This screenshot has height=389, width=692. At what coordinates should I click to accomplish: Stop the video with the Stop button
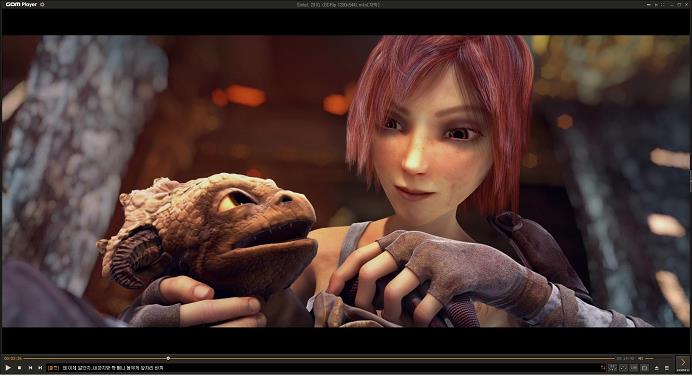[x=19, y=367]
